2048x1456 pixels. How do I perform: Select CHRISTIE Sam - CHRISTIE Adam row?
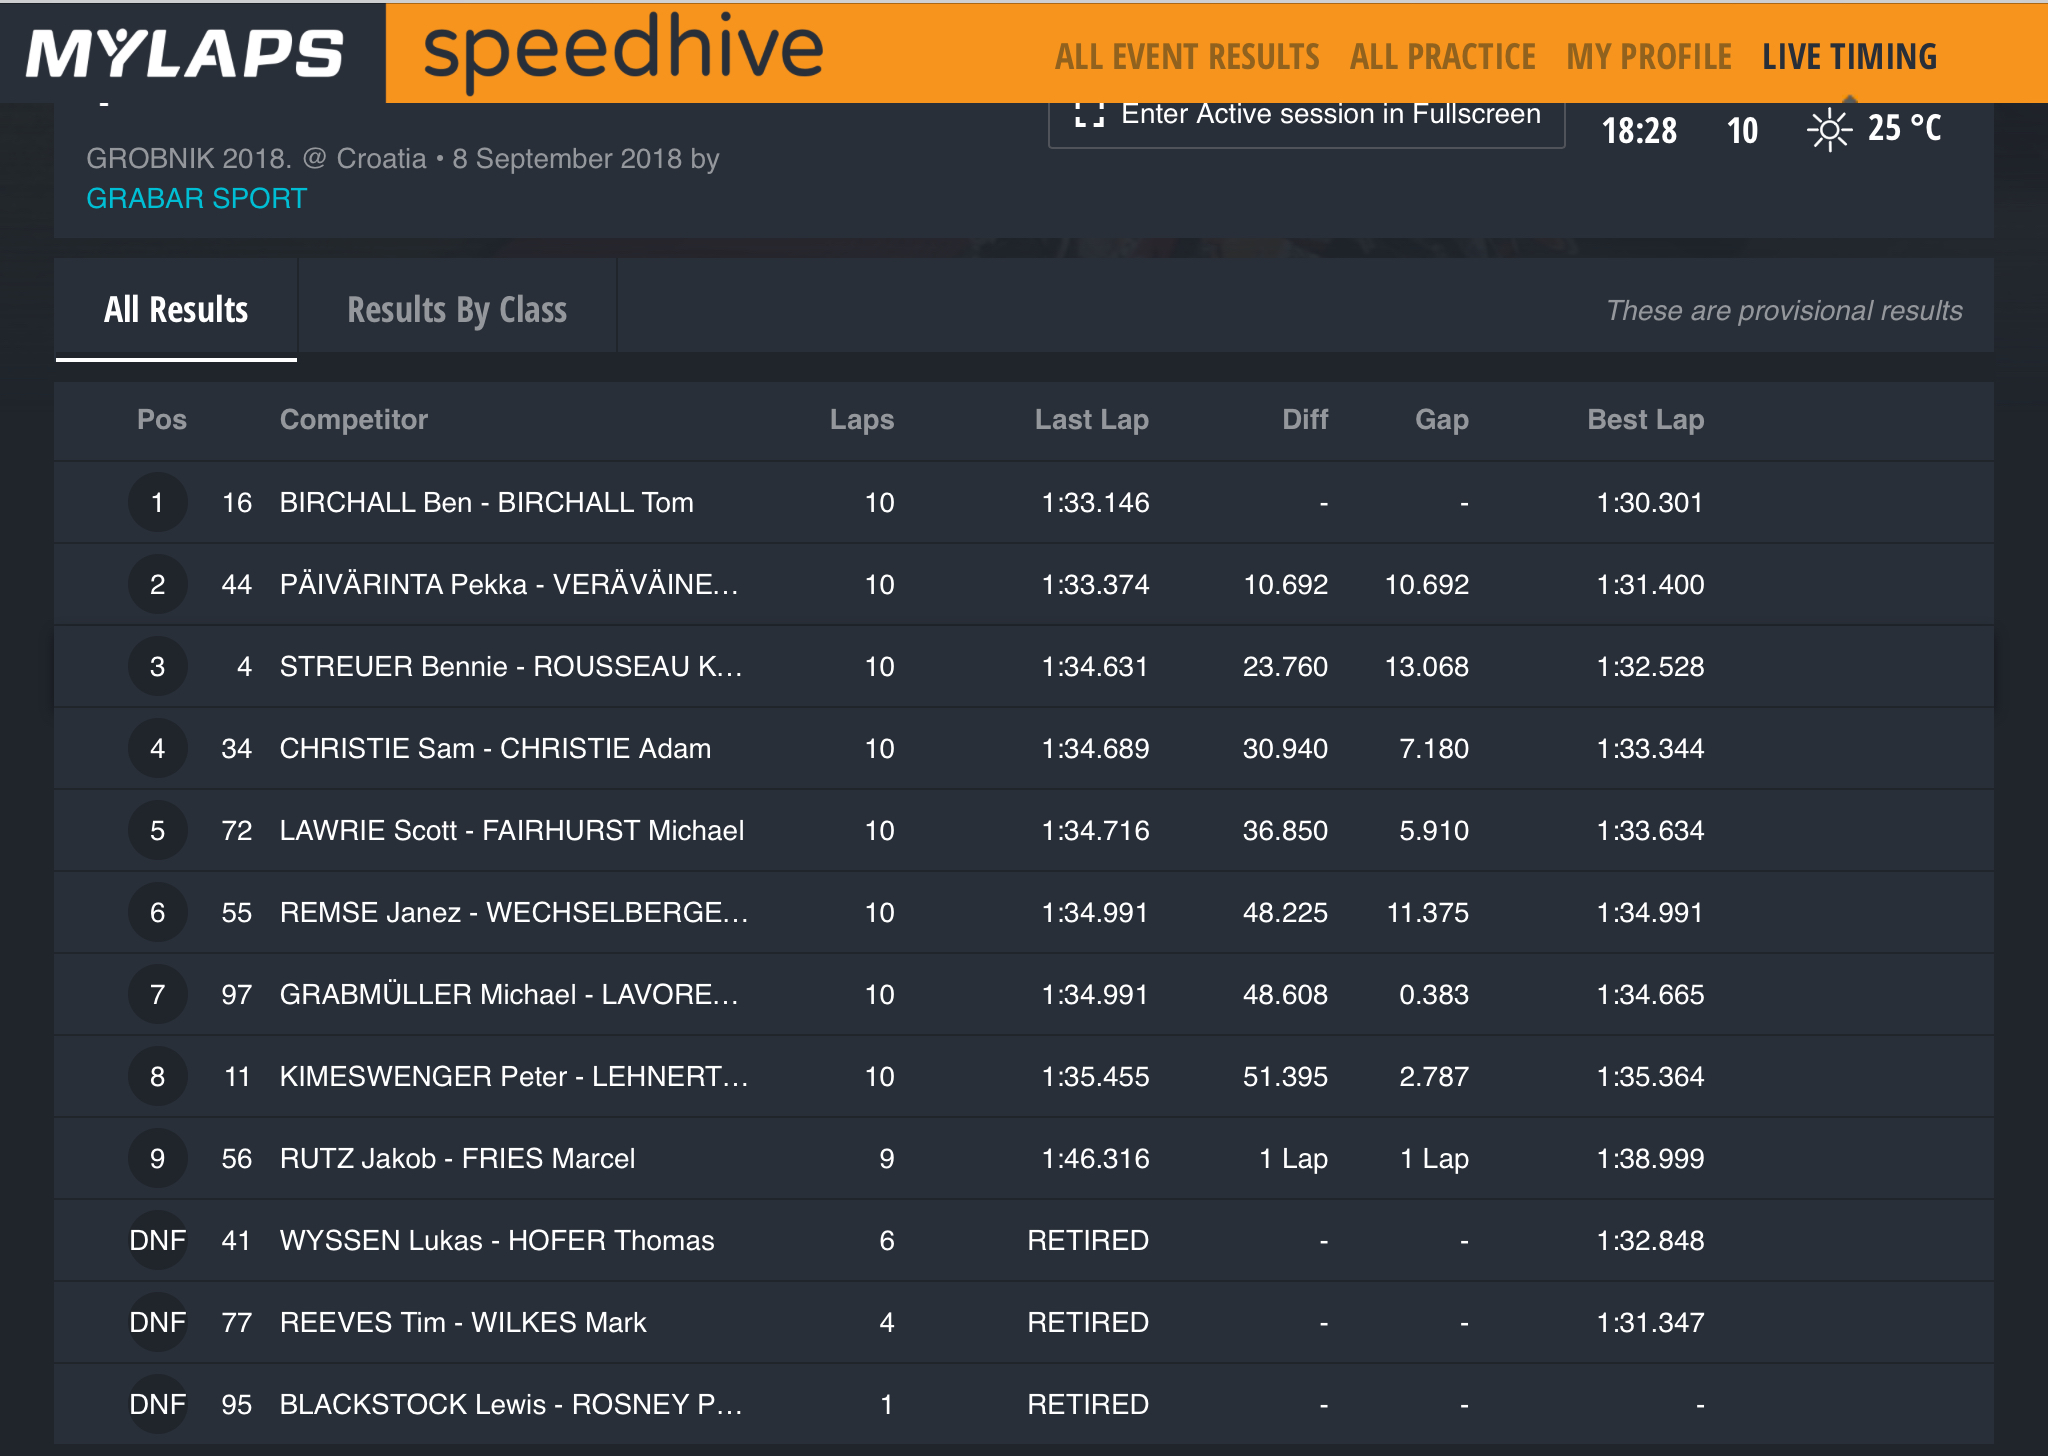[1024, 748]
